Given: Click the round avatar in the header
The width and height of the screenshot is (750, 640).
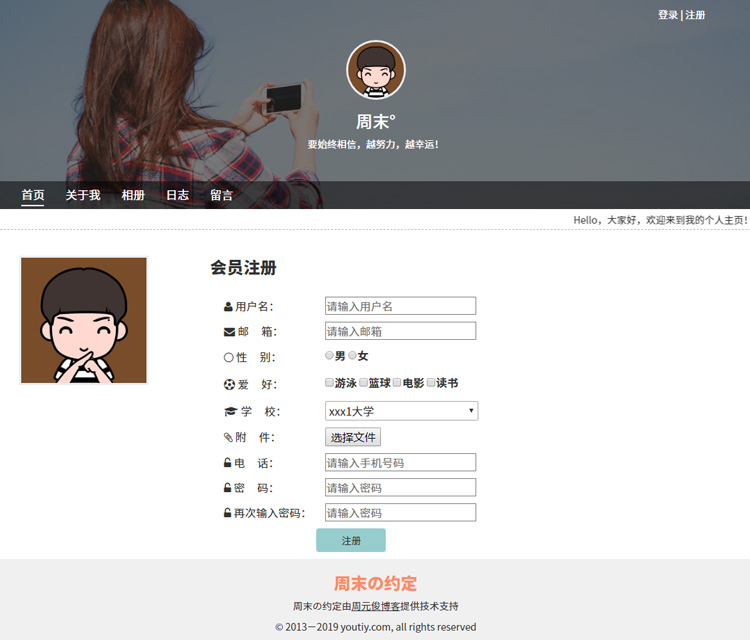Looking at the screenshot, I should point(376,70).
